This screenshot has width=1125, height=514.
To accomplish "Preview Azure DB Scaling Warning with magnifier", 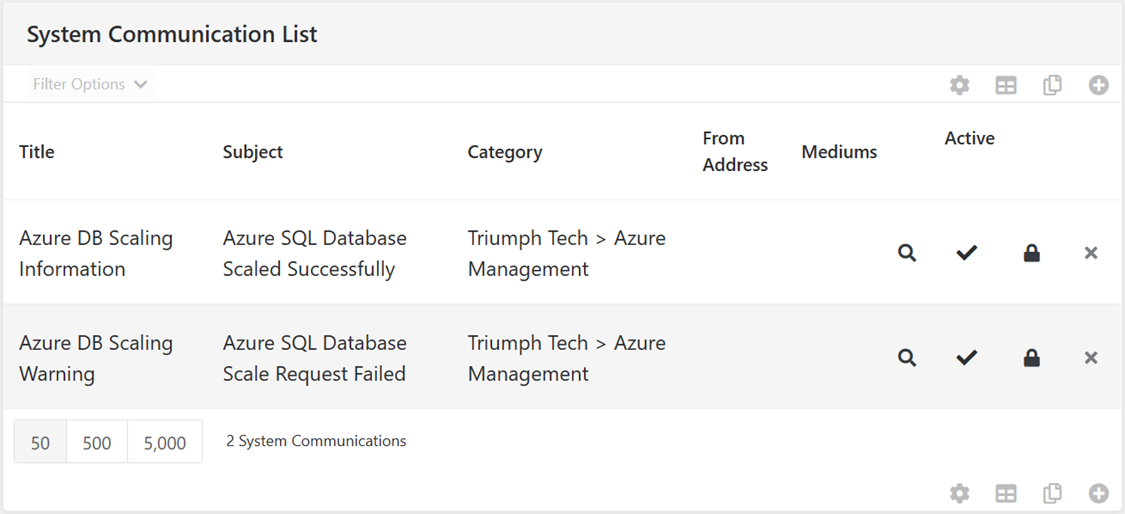I will [907, 358].
